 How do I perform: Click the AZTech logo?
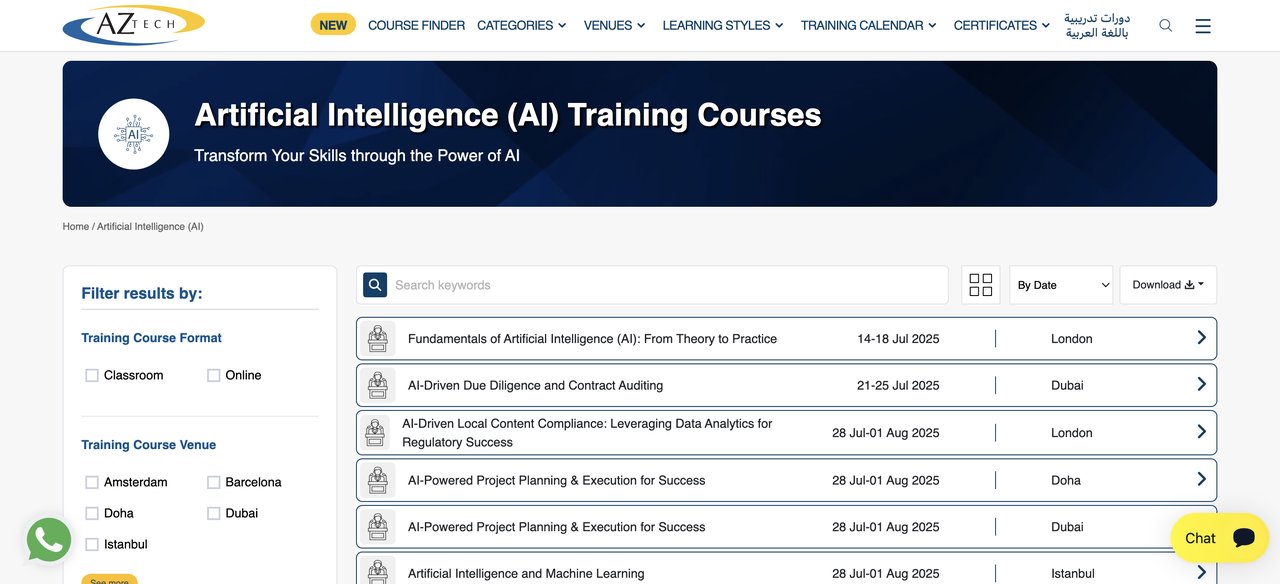[133, 25]
